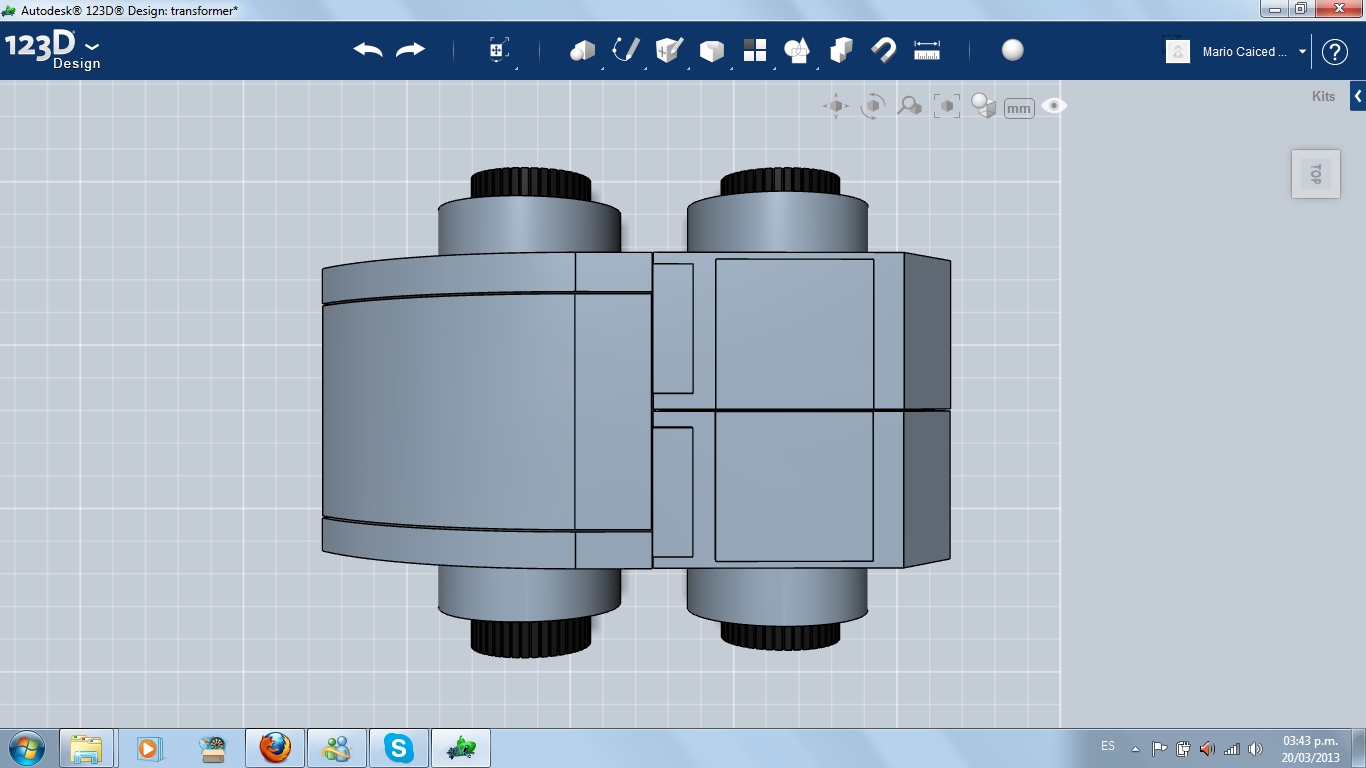Open the mm units setting

(1019, 108)
